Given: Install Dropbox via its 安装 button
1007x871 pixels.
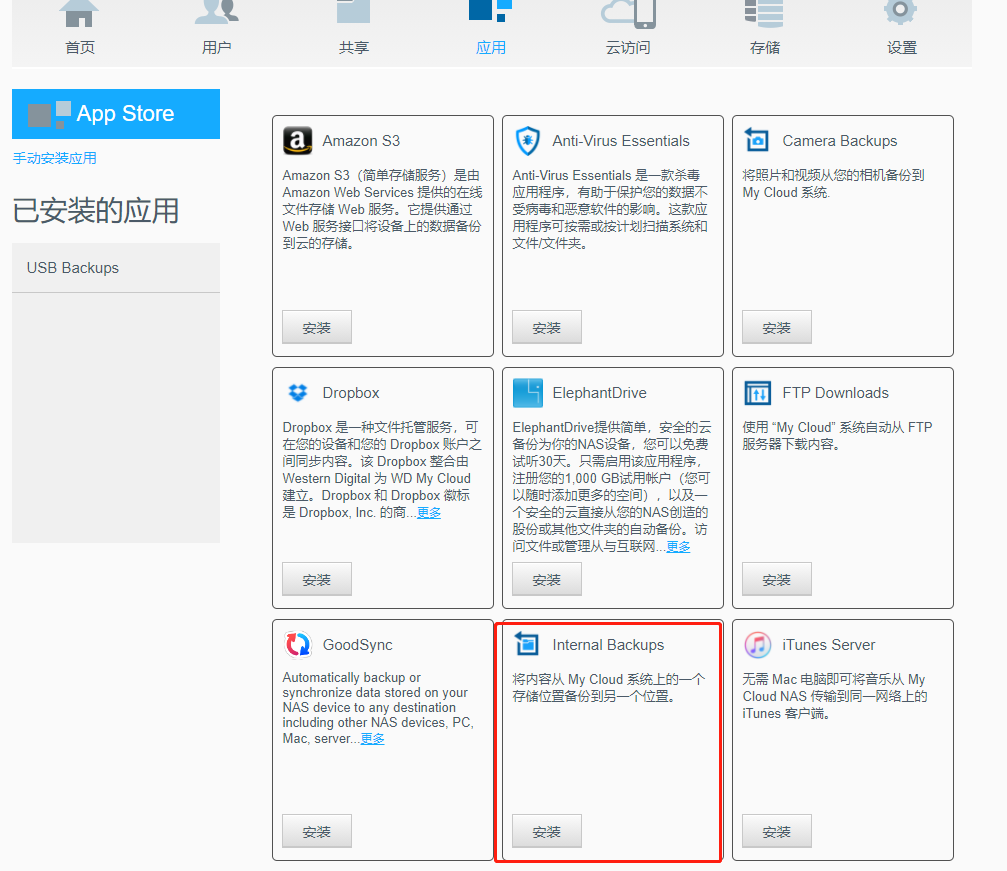Looking at the screenshot, I should click(x=317, y=579).
